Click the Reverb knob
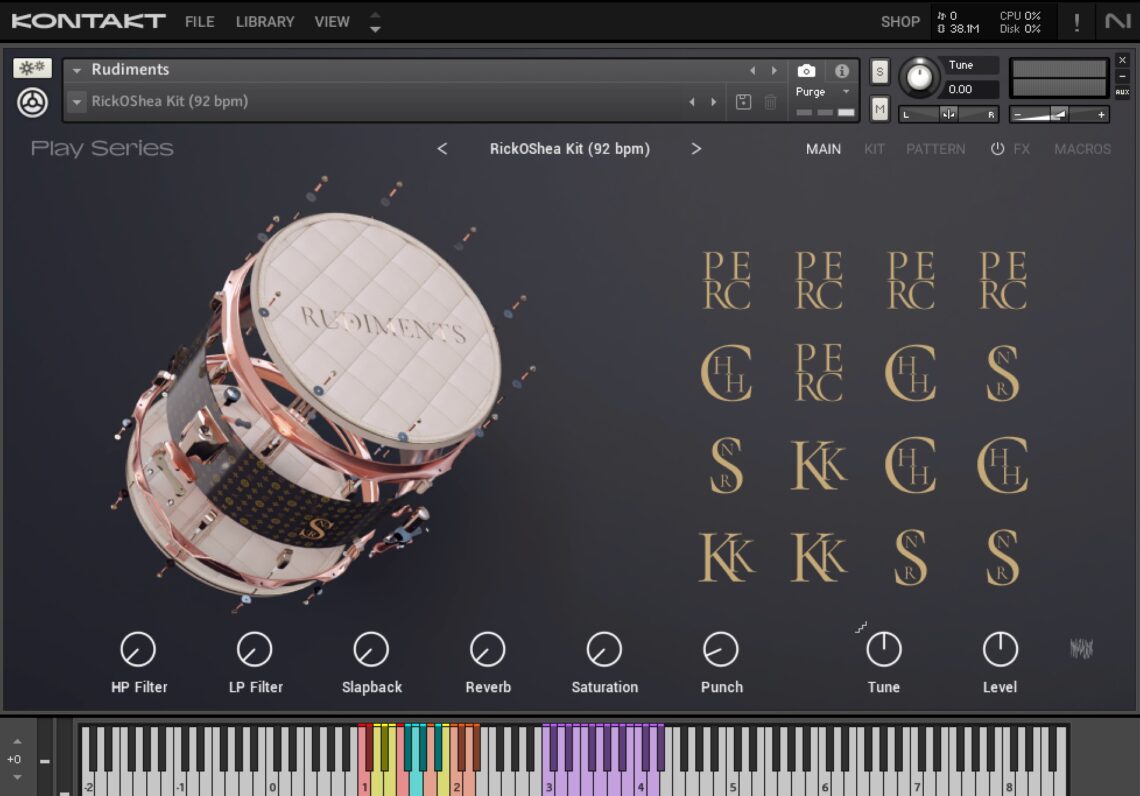The width and height of the screenshot is (1140, 796). pyautogui.click(x=488, y=649)
